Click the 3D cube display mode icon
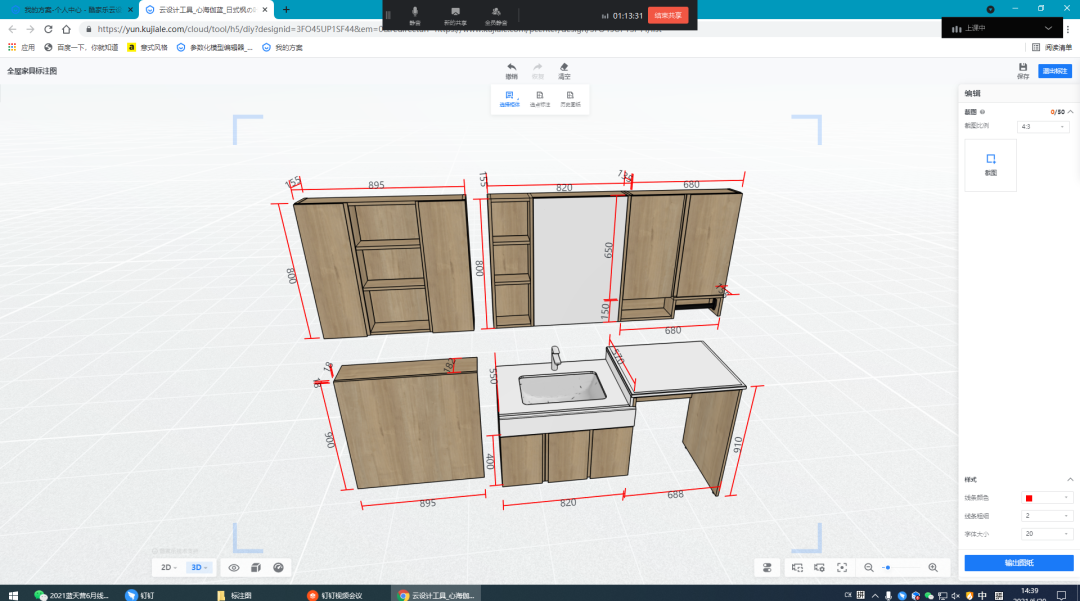The image size is (1080, 601). click(256, 568)
